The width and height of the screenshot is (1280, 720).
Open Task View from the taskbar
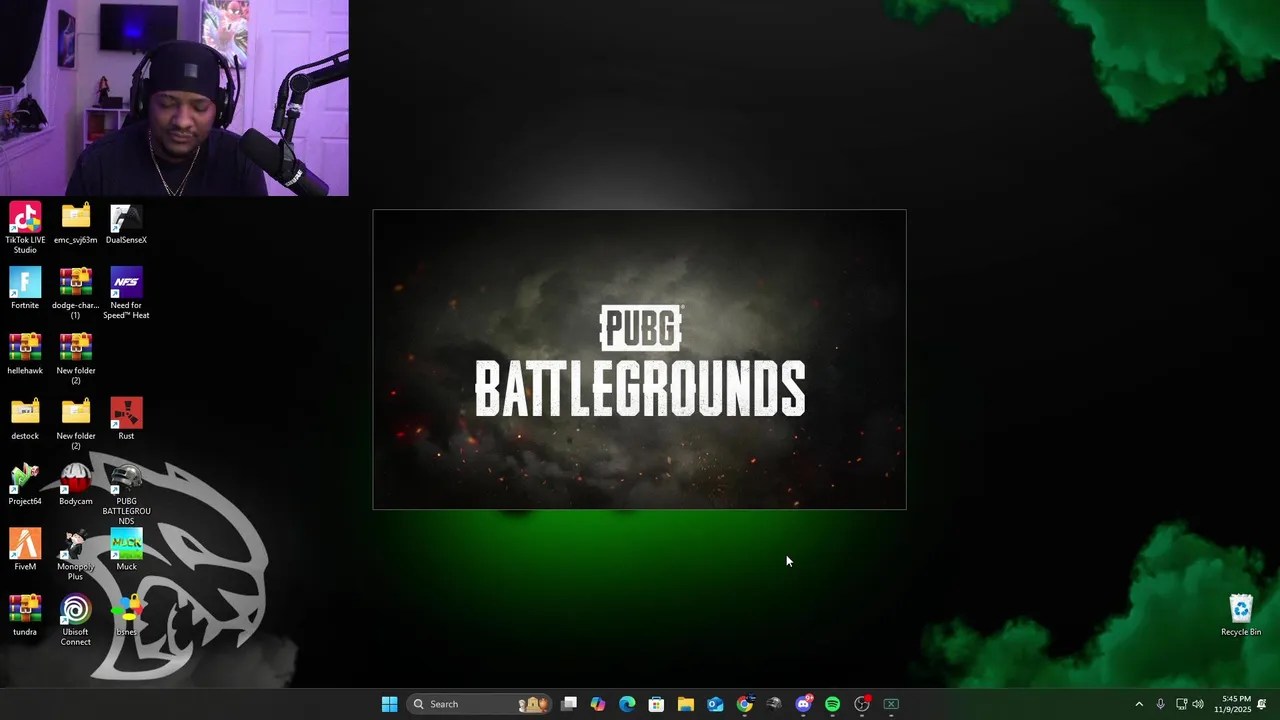point(569,704)
